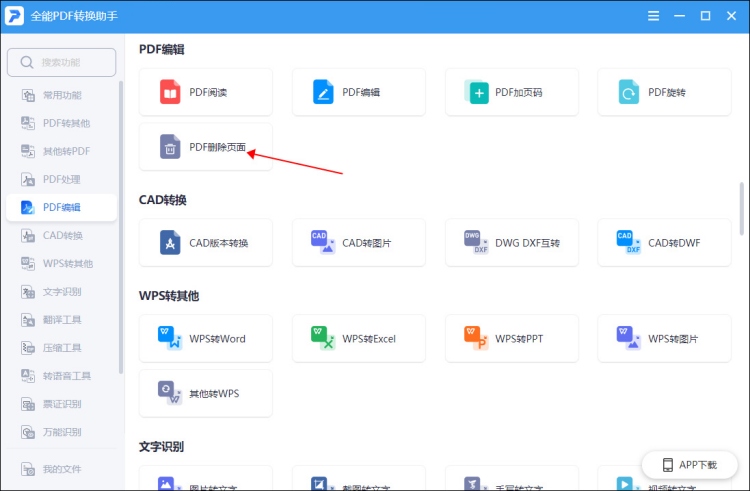Open the hamburger menu in title bar
The width and height of the screenshot is (750, 491).
[x=653, y=16]
